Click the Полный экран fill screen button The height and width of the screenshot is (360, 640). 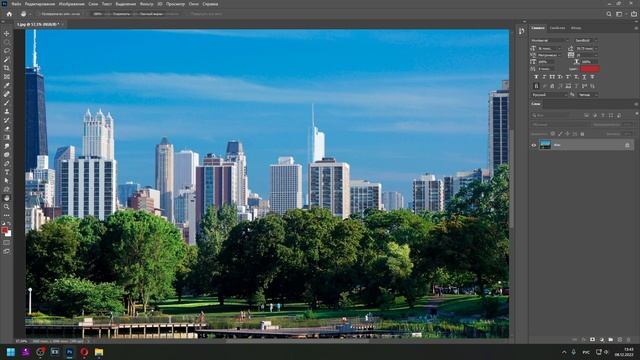151,14
